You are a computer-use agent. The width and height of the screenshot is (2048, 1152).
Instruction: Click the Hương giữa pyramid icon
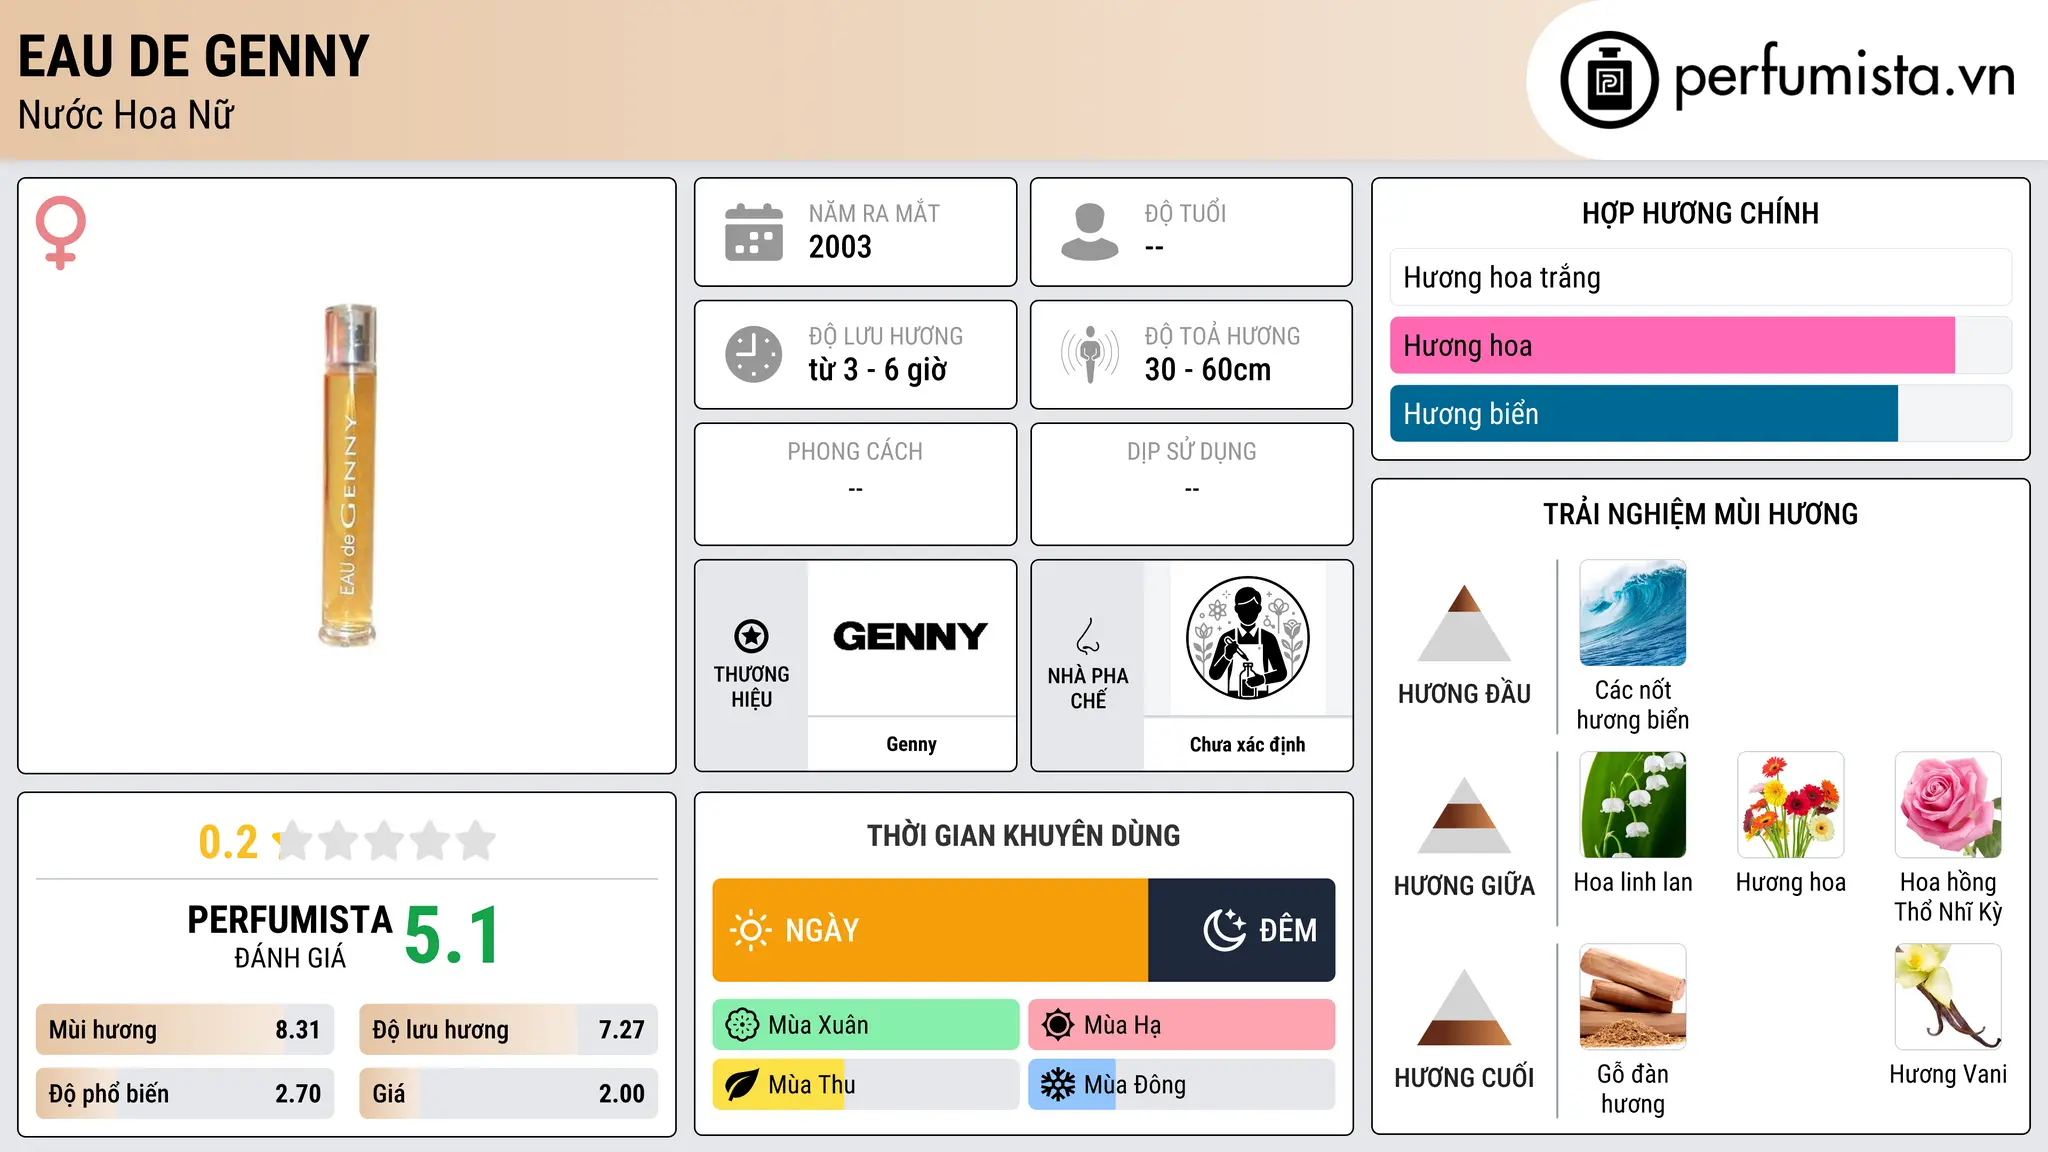(x=1464, y=815)
